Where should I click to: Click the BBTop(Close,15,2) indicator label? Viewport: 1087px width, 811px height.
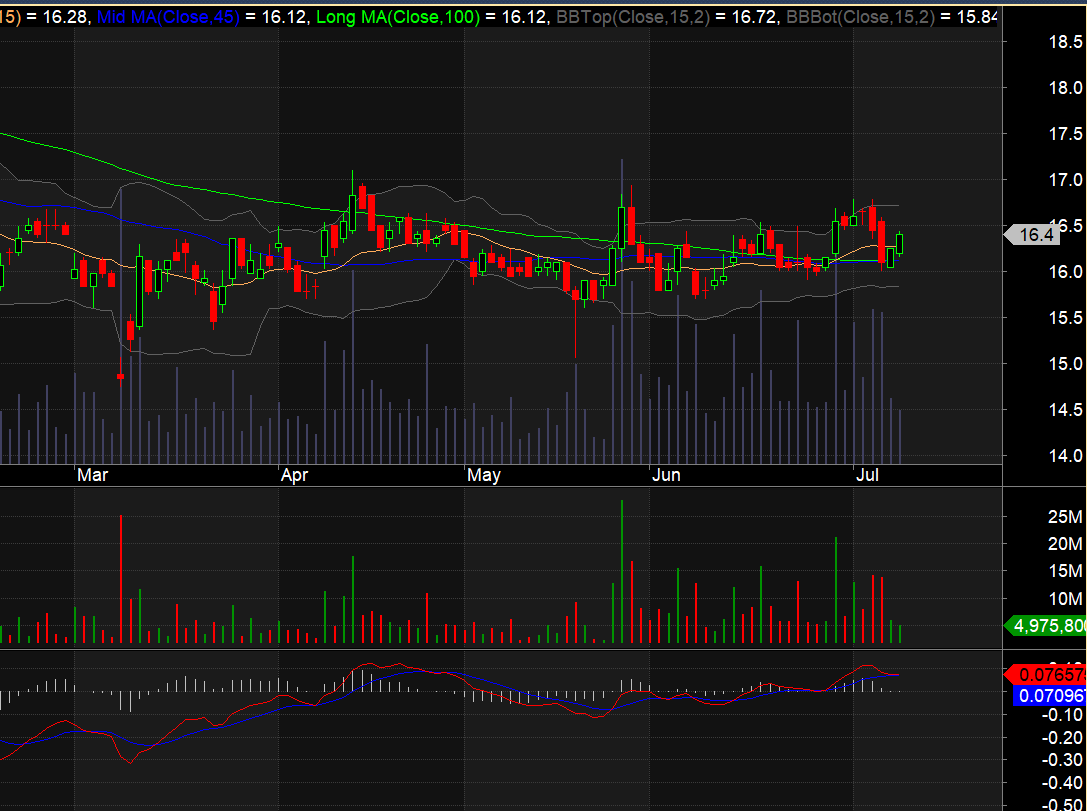click(x=633, y=16)
